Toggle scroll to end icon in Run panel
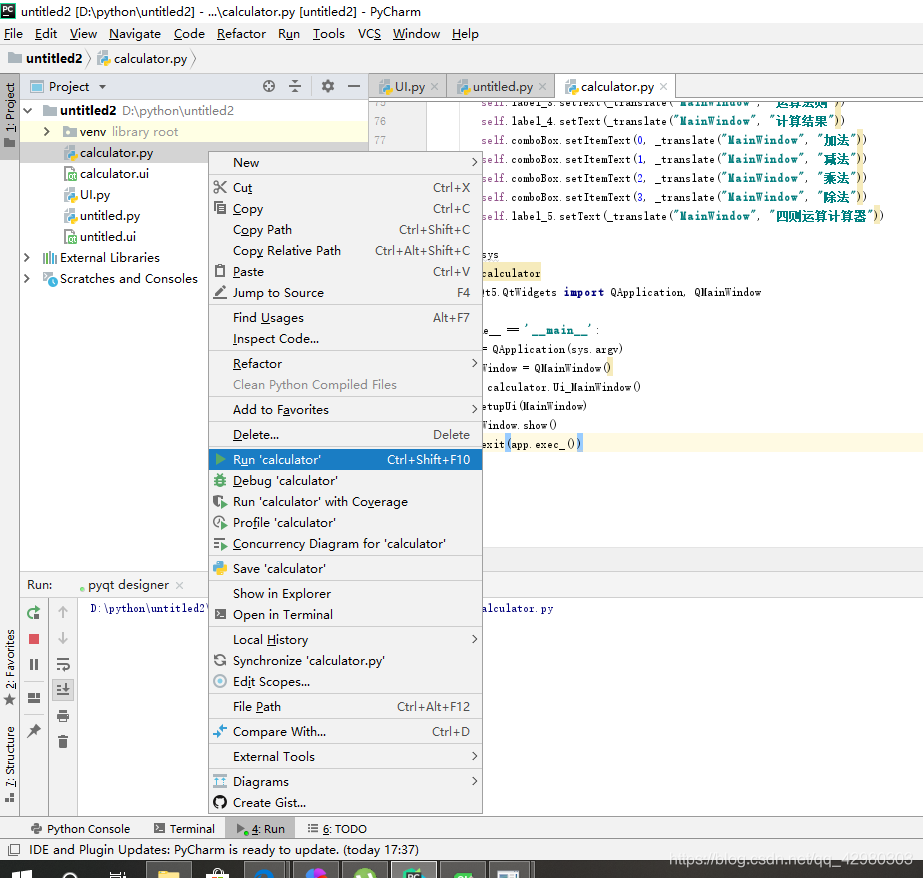Viewport: 923px width, 878px height. pyautogui.click(x=63, y=689)
